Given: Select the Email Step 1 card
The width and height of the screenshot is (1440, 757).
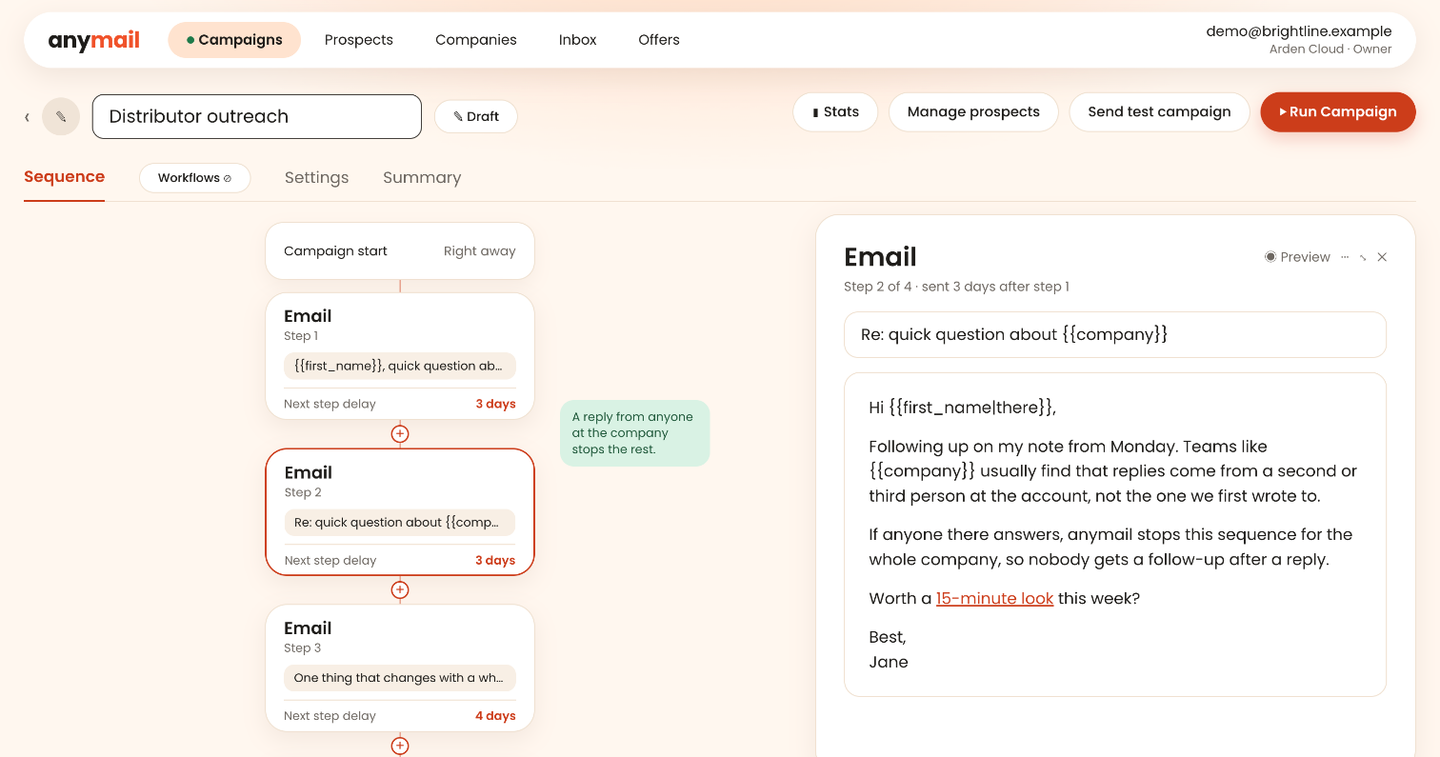Looking at the screenshot, I should click(x=400, y=356).
